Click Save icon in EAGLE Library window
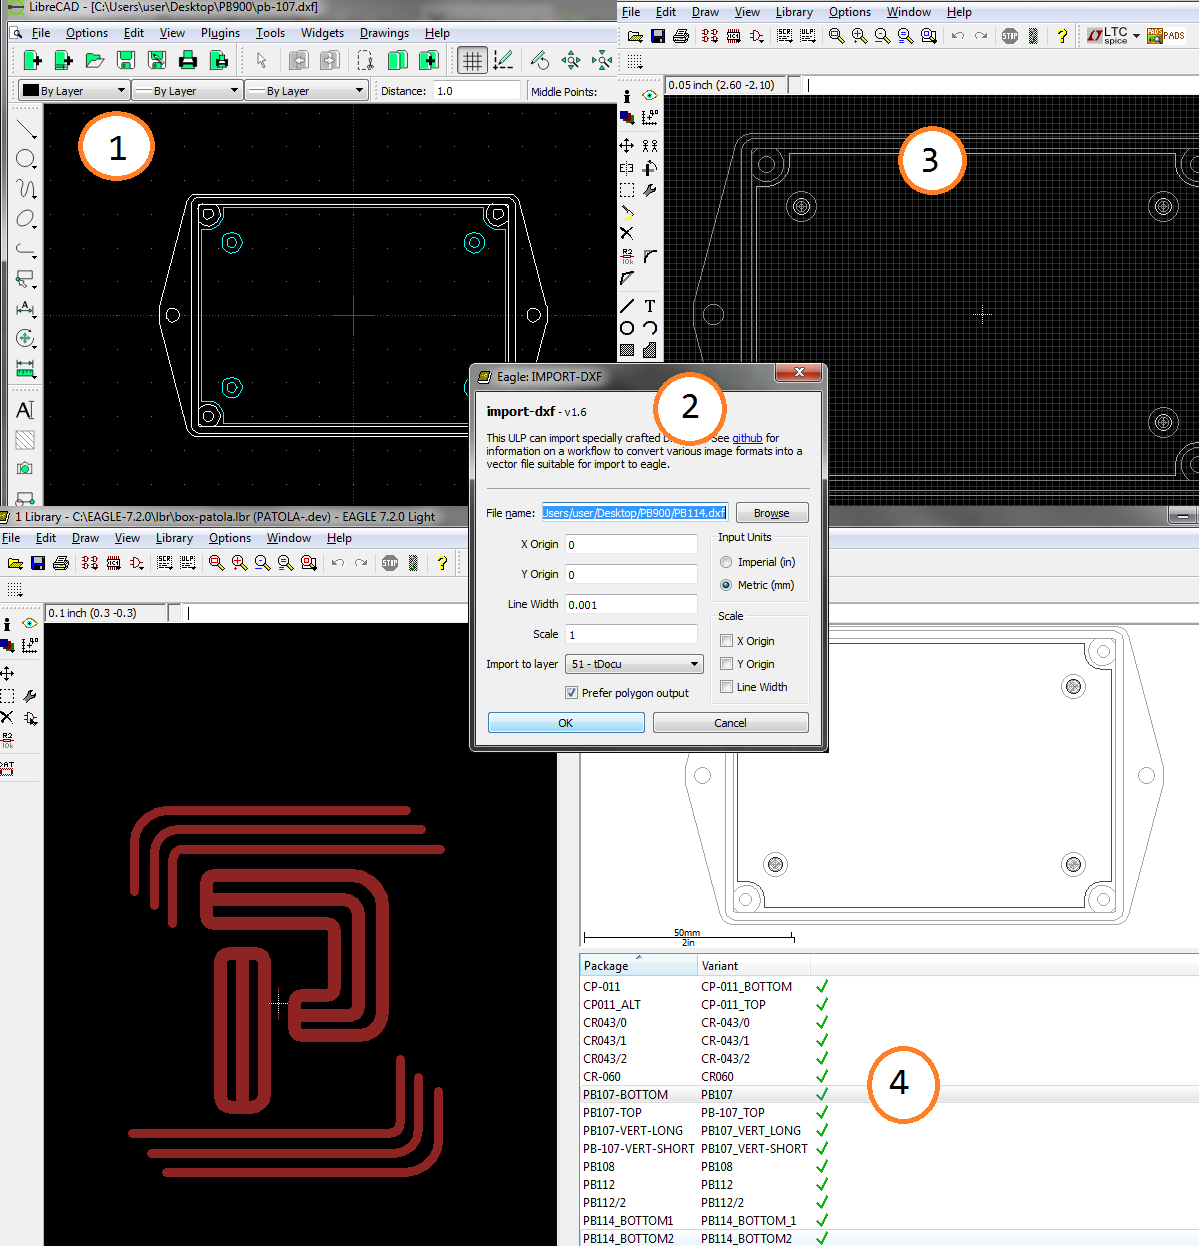 click(x=38, y=563)
